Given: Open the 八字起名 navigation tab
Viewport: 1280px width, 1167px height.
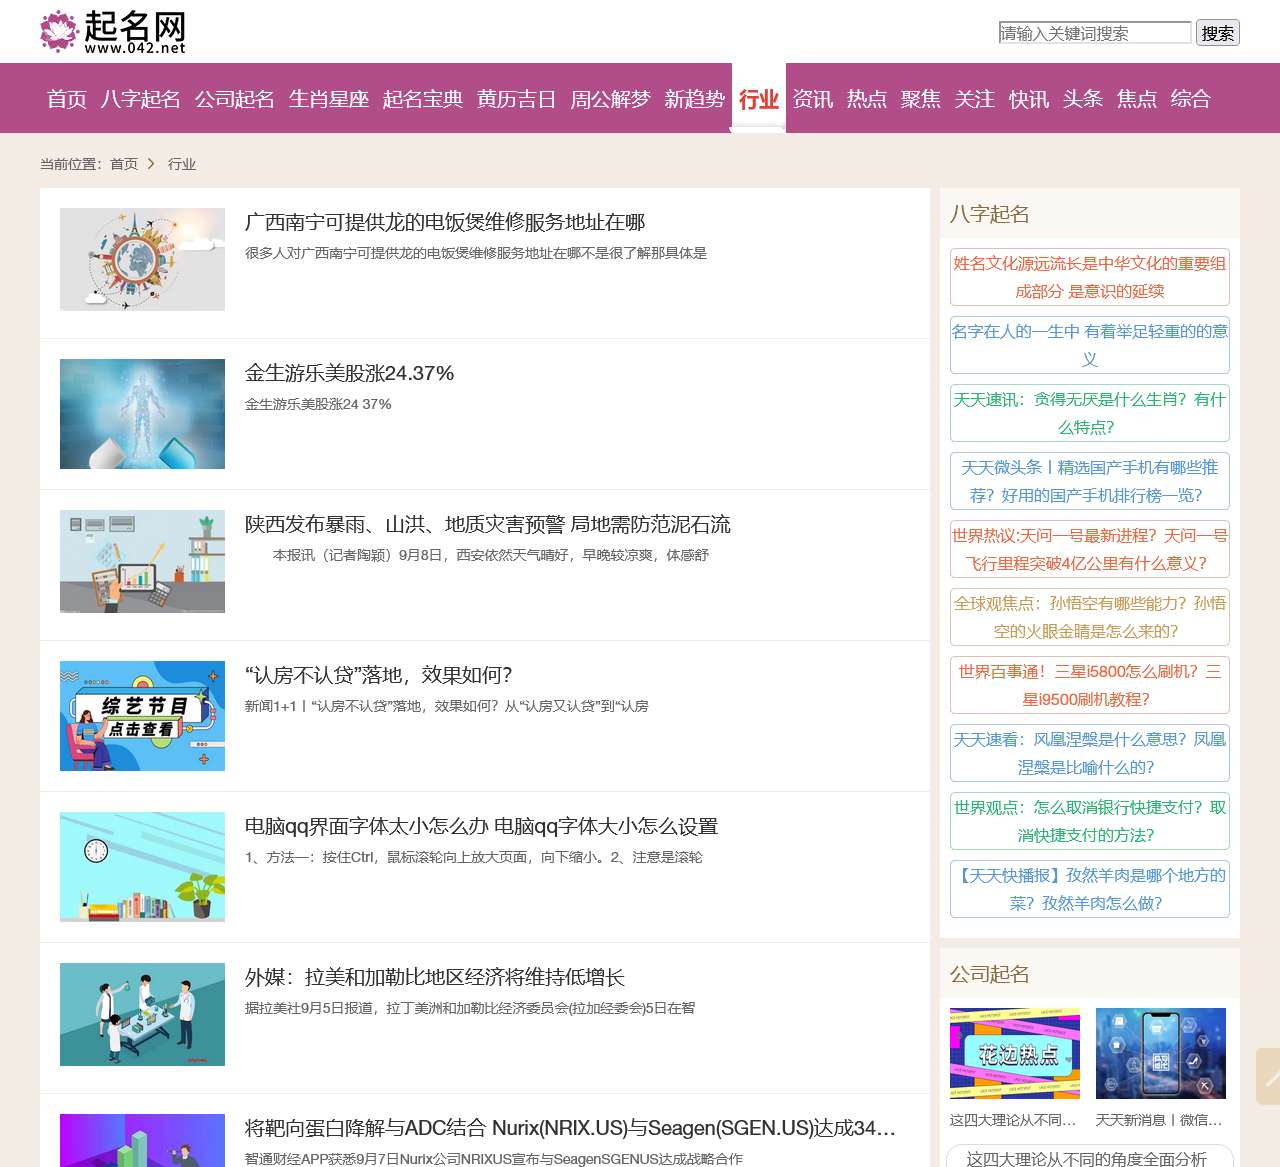Looking at the screenshot, I should coord(140,99).
